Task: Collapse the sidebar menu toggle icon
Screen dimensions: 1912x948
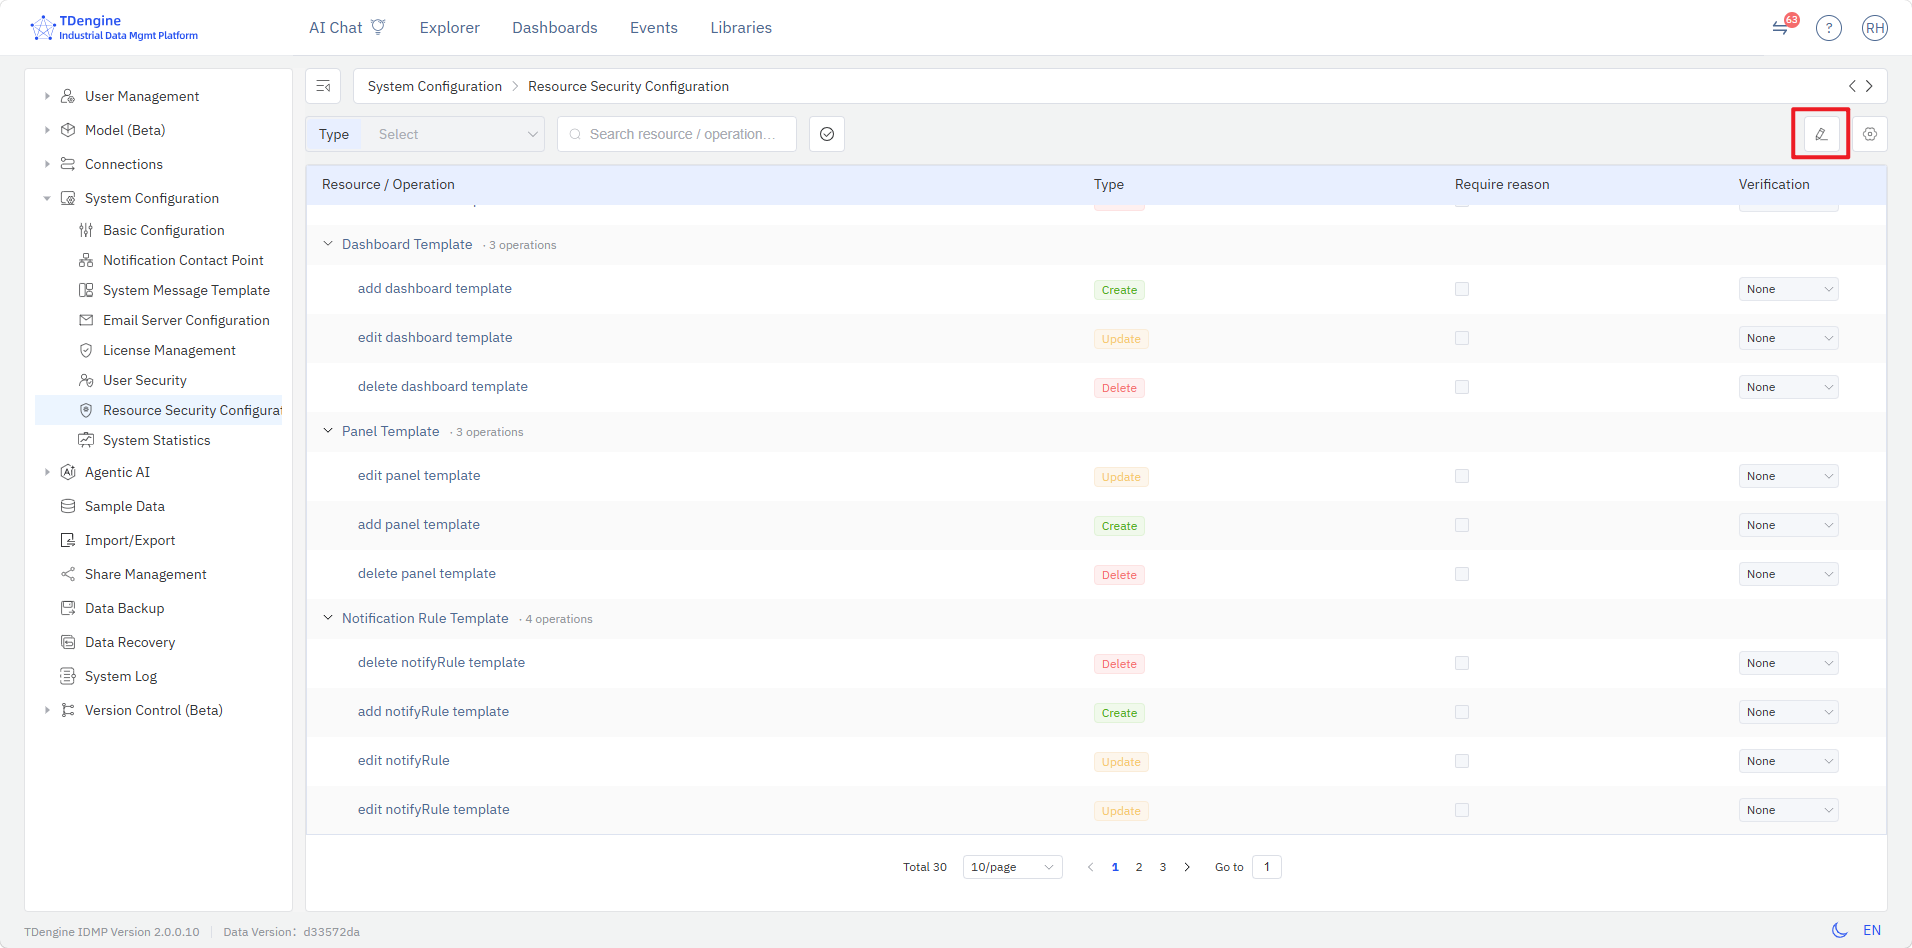Action: pos(323,86)
